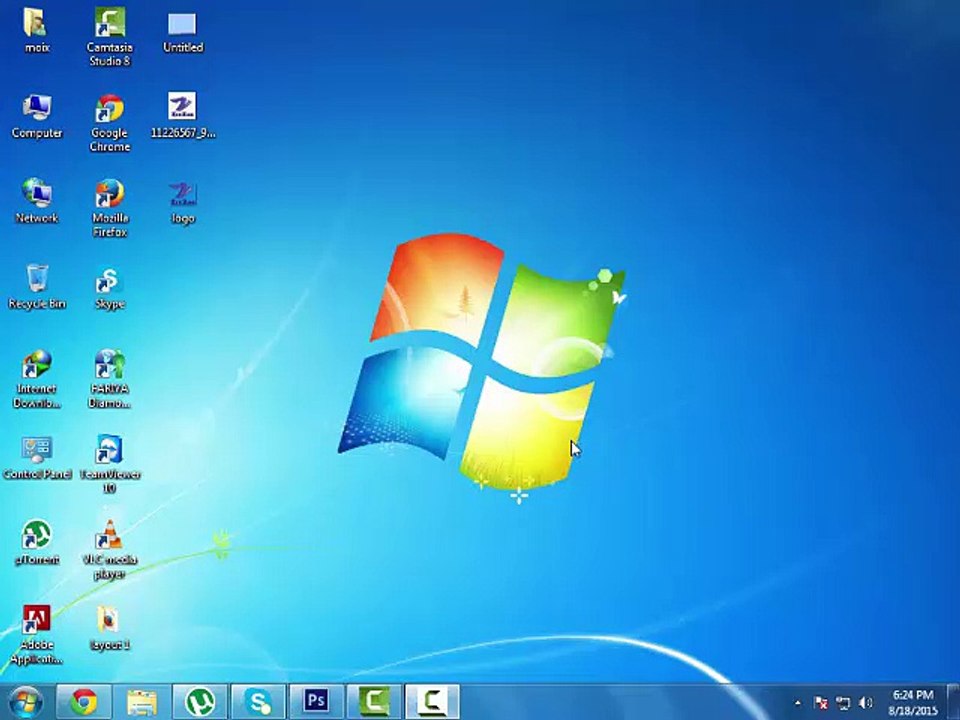Image resolution: width=960 pixels, height=720 pixels.
Task: Switch to µTorrent in the taskbar
Action: coord(200,702)
